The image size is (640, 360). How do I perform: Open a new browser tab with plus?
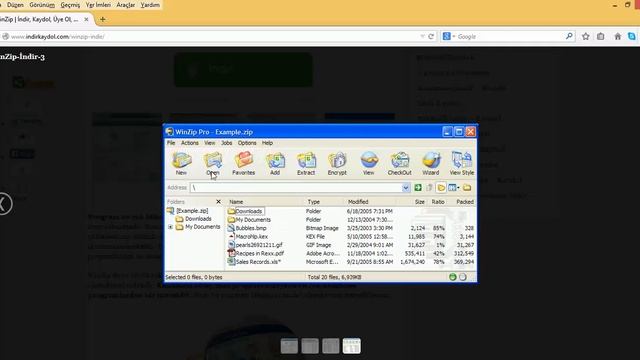[x=102, y=19]
